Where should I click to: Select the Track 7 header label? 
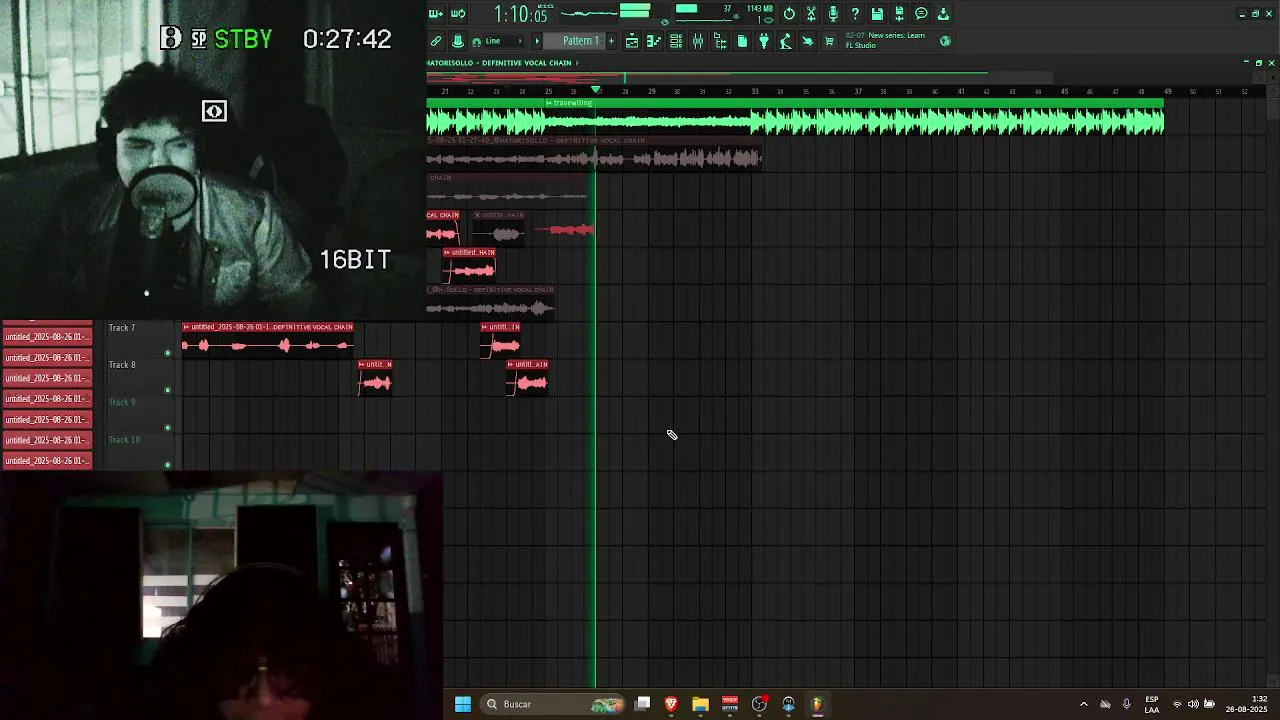[122, 328]
